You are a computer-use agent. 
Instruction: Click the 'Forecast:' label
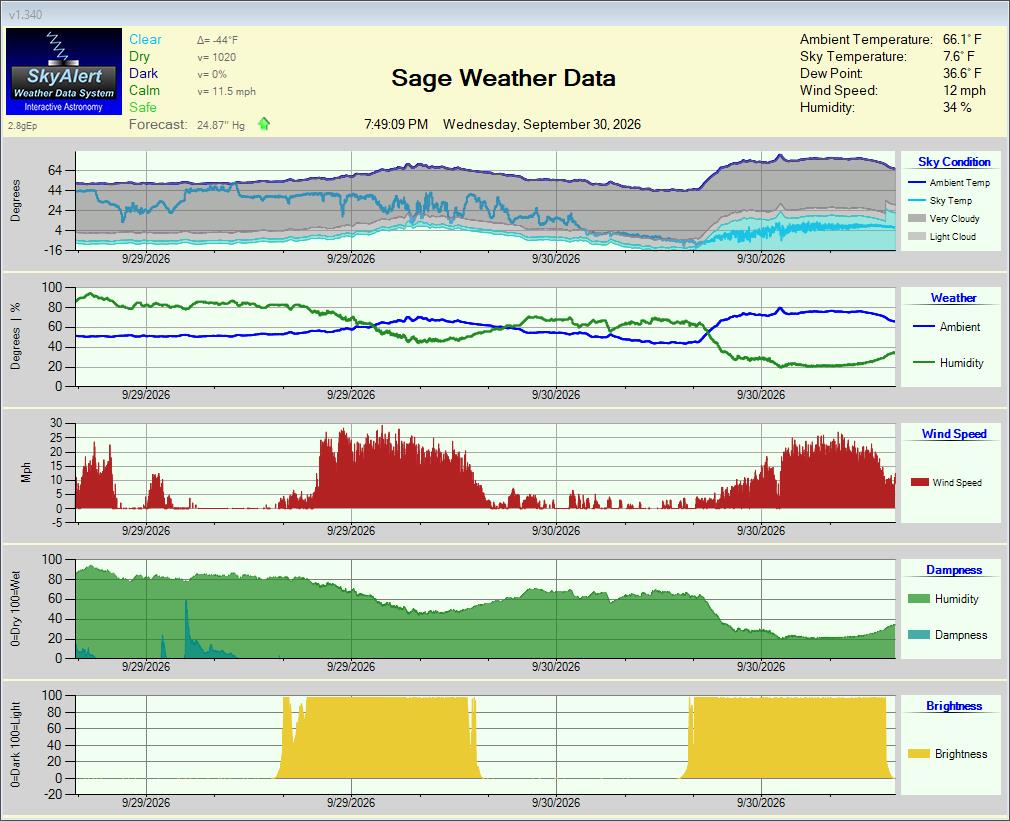pyautogui.click(x=158, y=124)
